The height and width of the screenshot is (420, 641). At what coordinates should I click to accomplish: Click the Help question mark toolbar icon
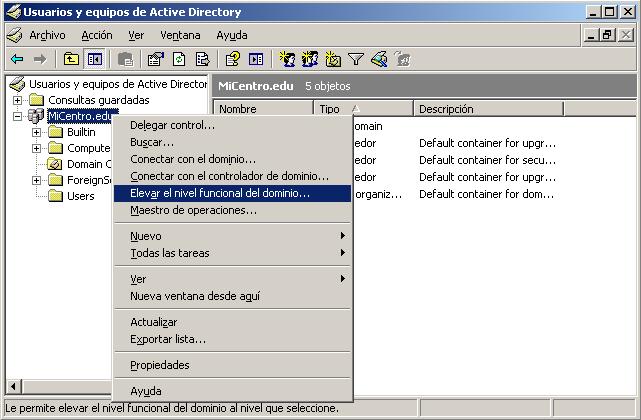pyautogui.click(x=232, y=59)
